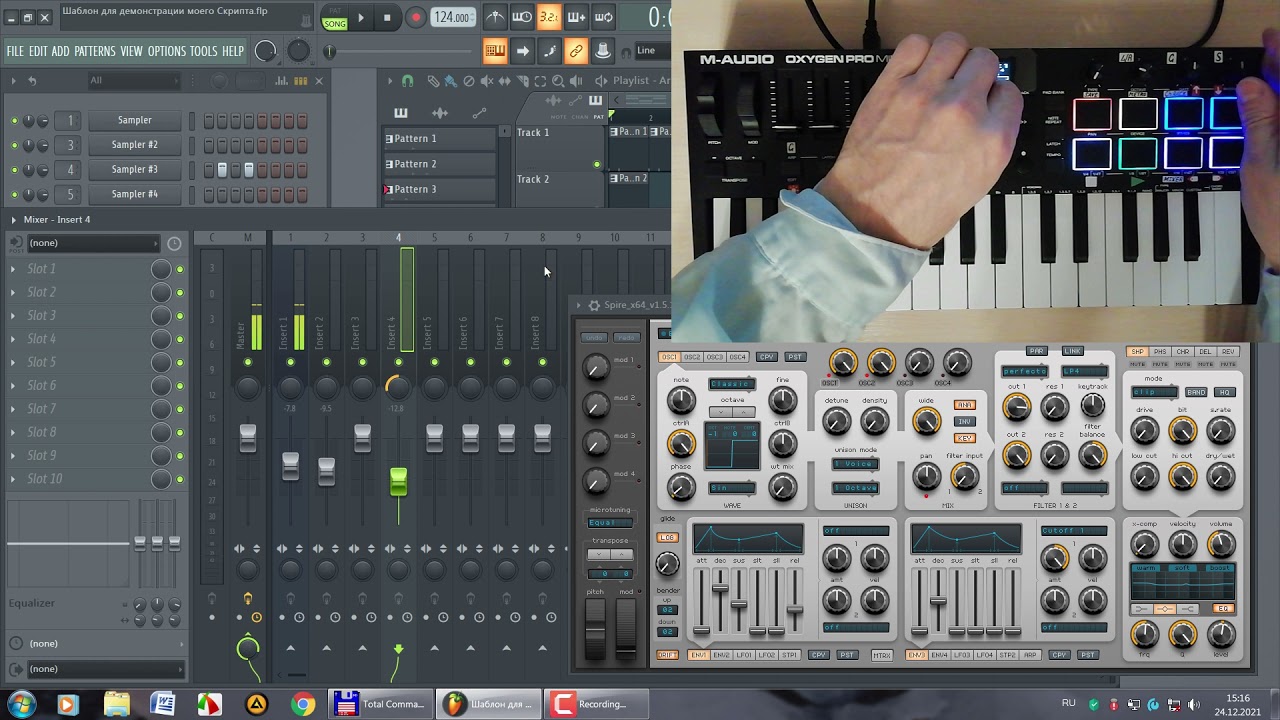Select the Playlist paint brush tool
1280x720 pixels.
450,81
